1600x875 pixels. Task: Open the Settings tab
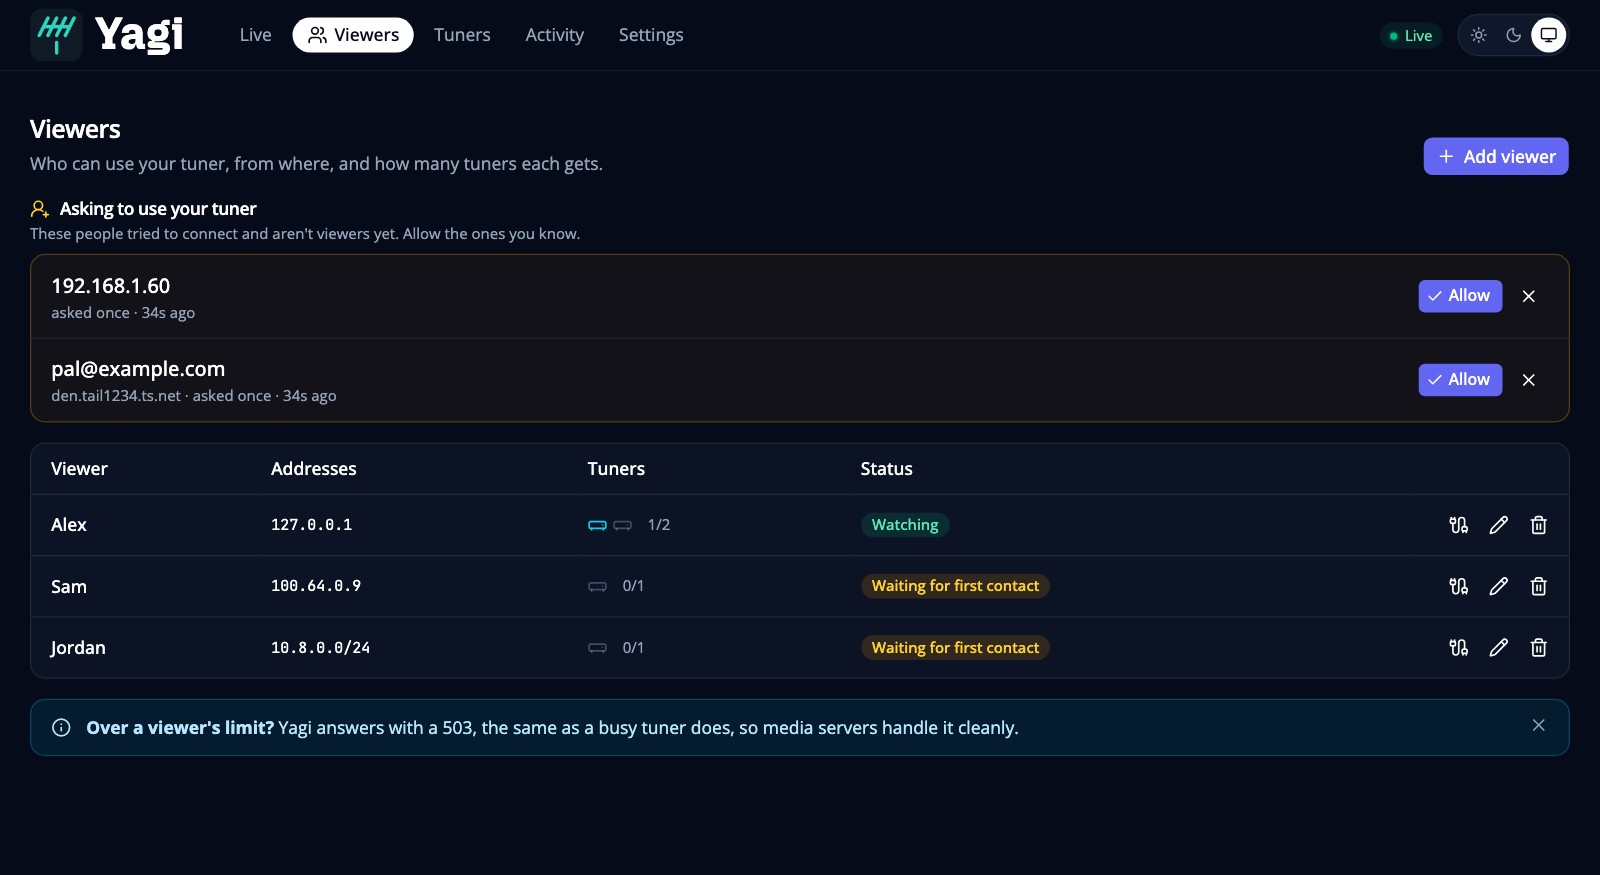coord(651,35)
